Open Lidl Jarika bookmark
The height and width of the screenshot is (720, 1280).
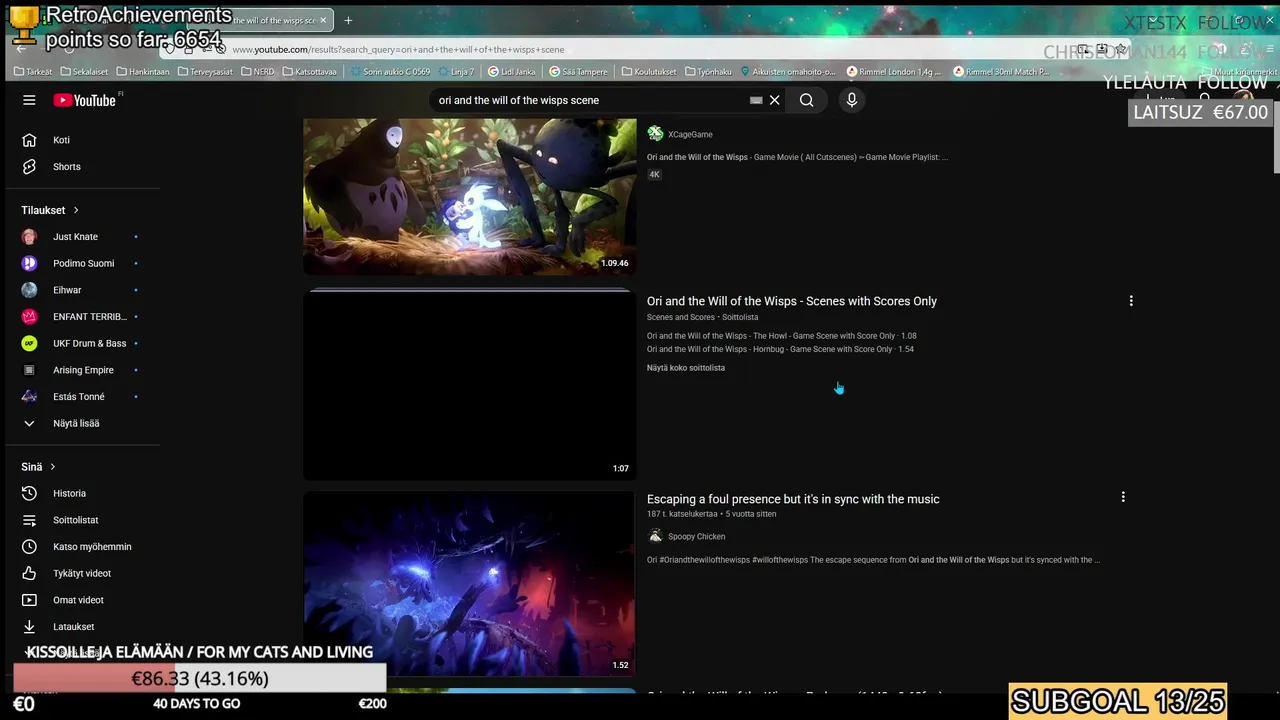point(512,72)
